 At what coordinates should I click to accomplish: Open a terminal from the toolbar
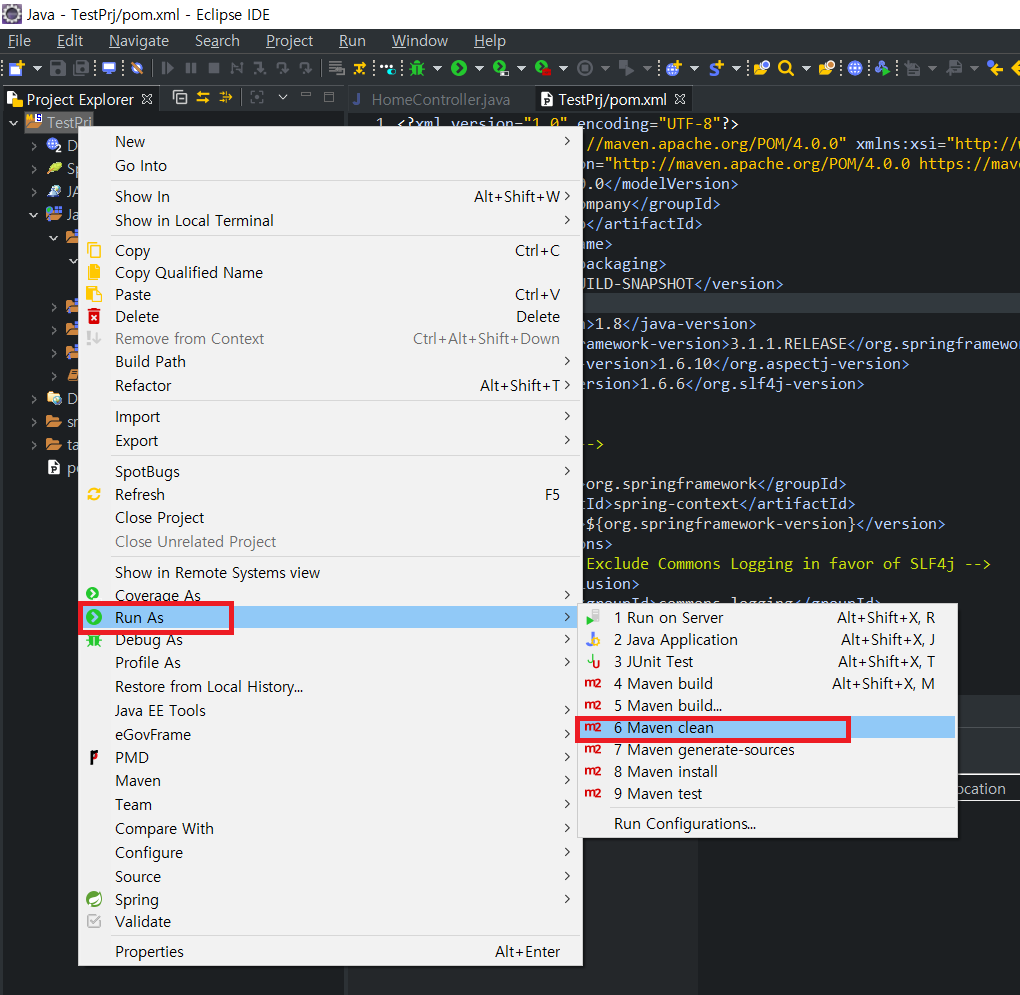coord(109,68)
